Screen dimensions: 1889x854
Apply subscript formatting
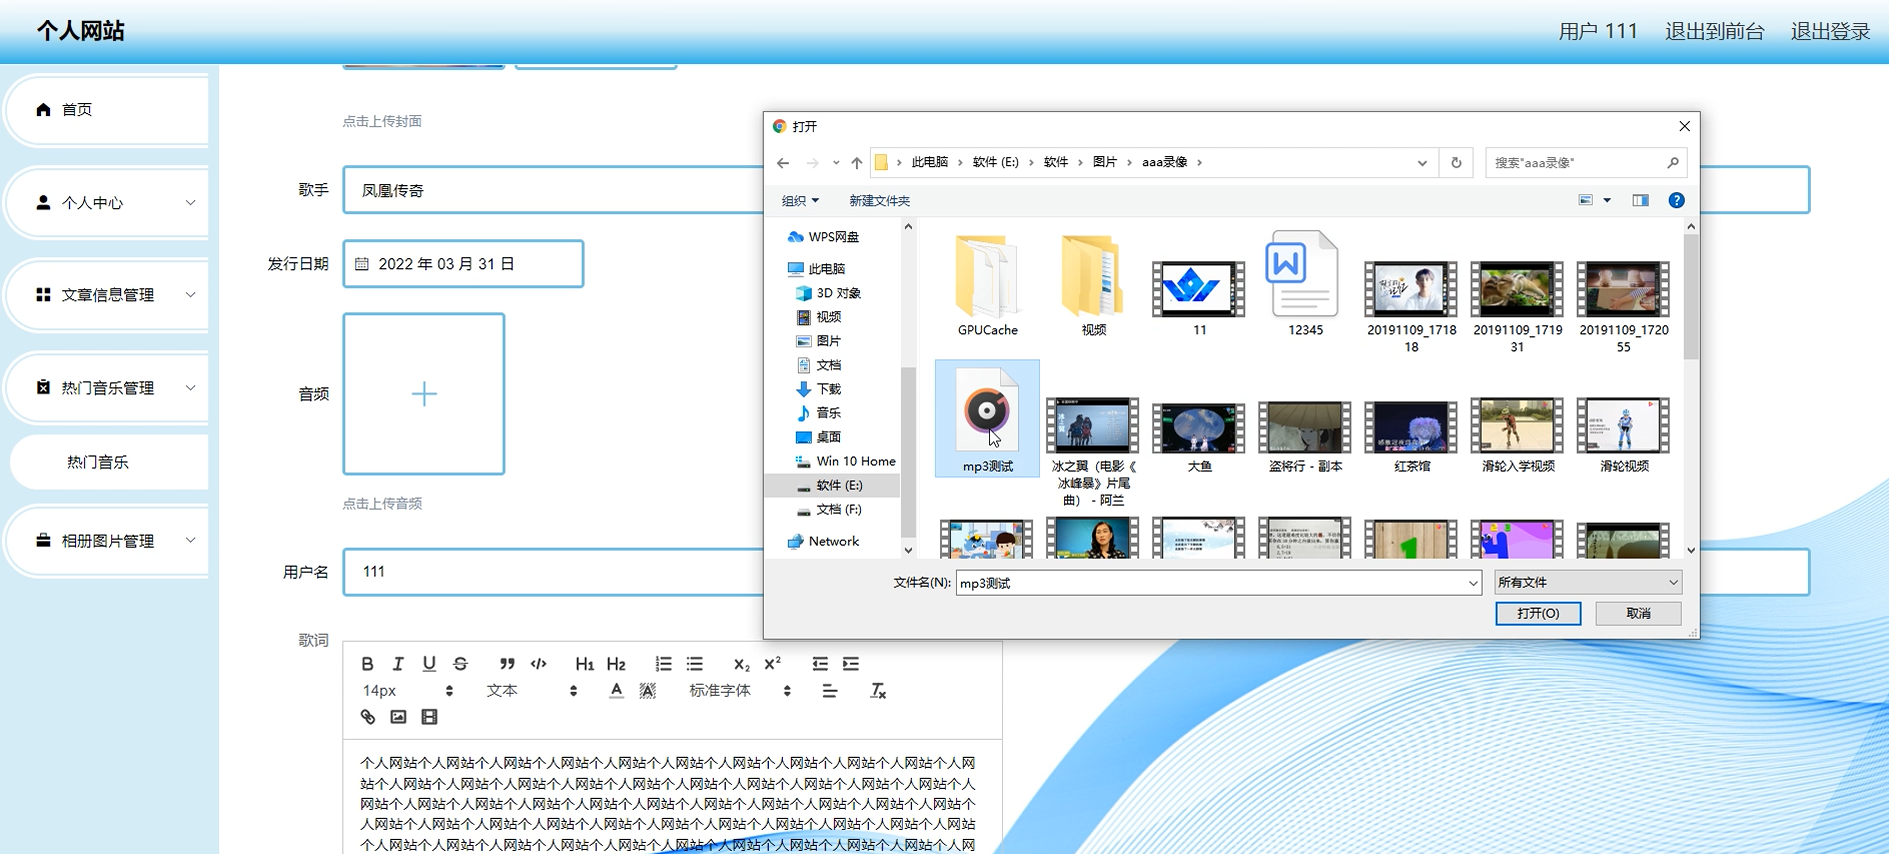[741, 664]
